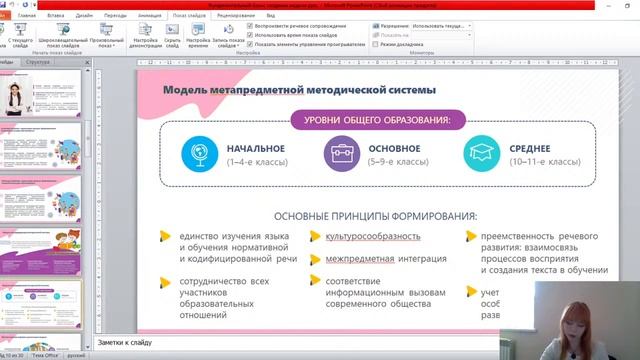
Task: Click bullet text сотрудничество всех участников
Action: coord(224,298)
